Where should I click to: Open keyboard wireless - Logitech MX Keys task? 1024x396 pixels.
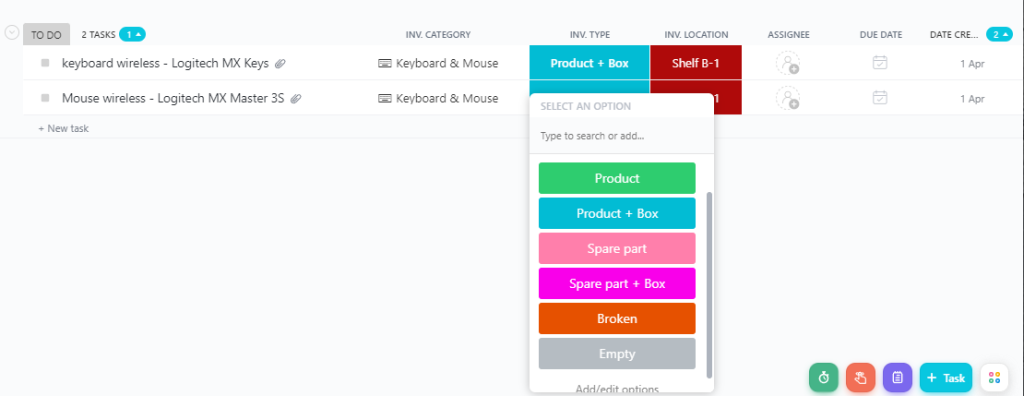point(165,63)
